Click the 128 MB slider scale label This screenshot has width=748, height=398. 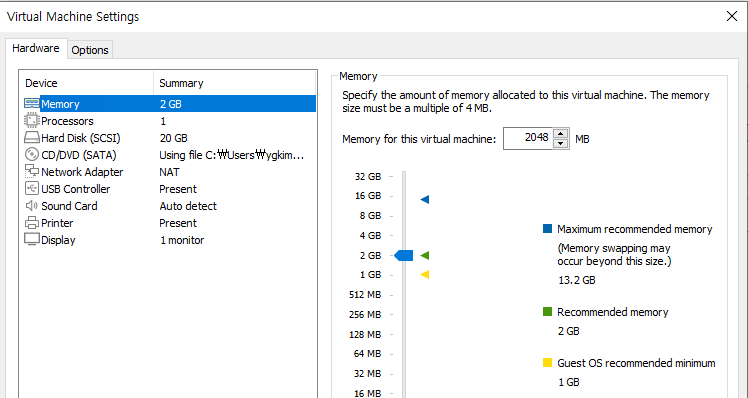(x=365, y=335)
